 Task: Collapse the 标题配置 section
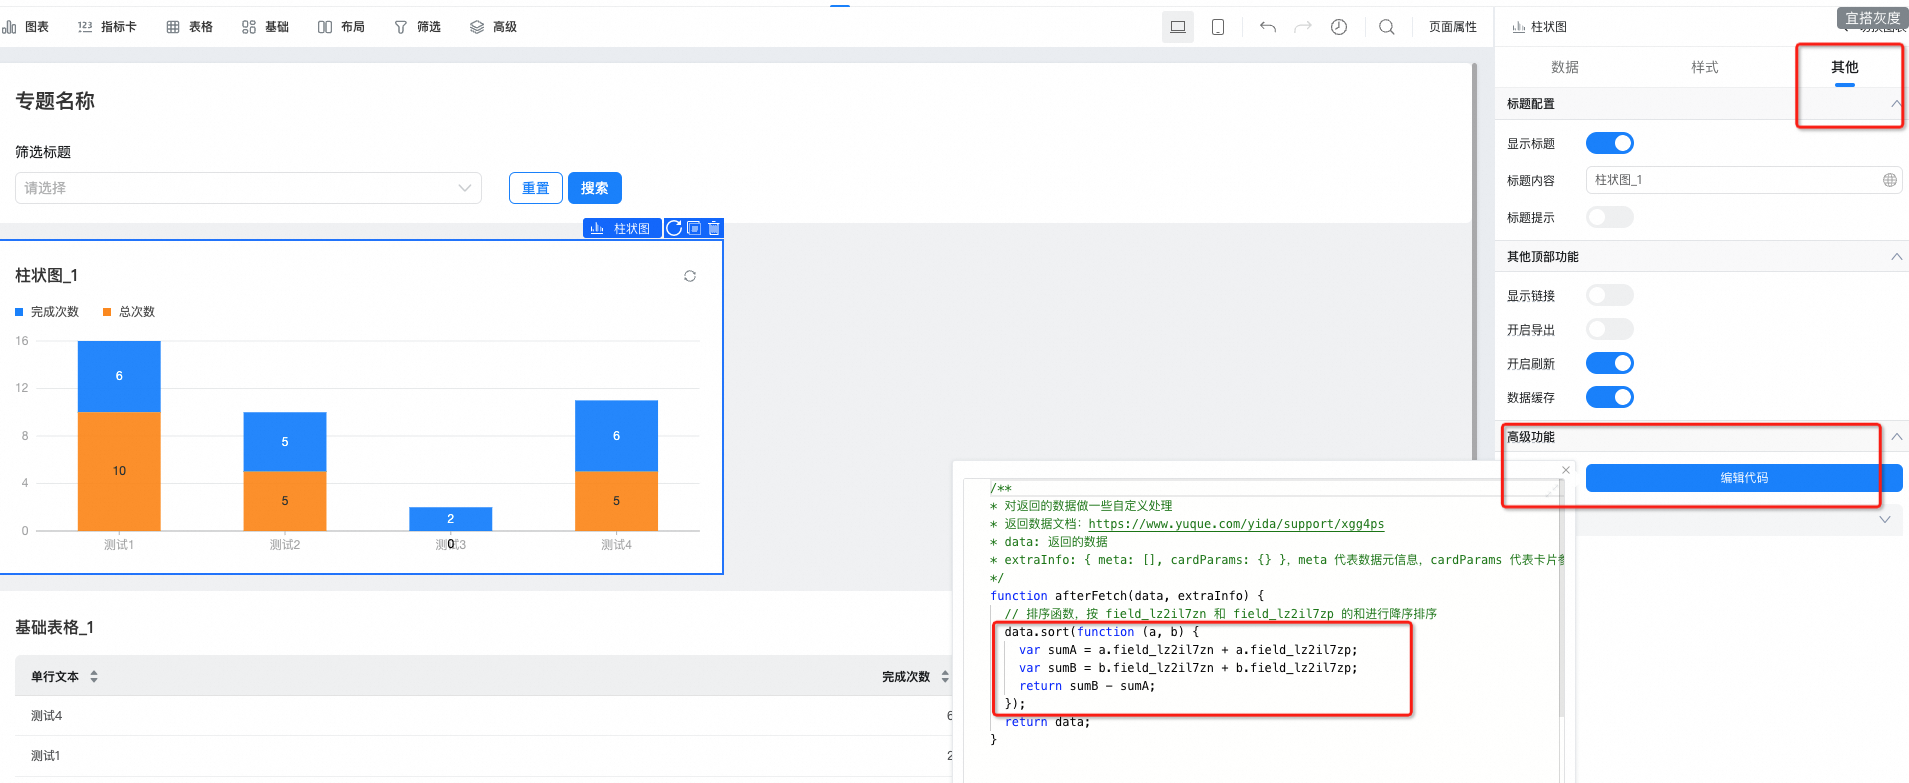(1896, 104)
